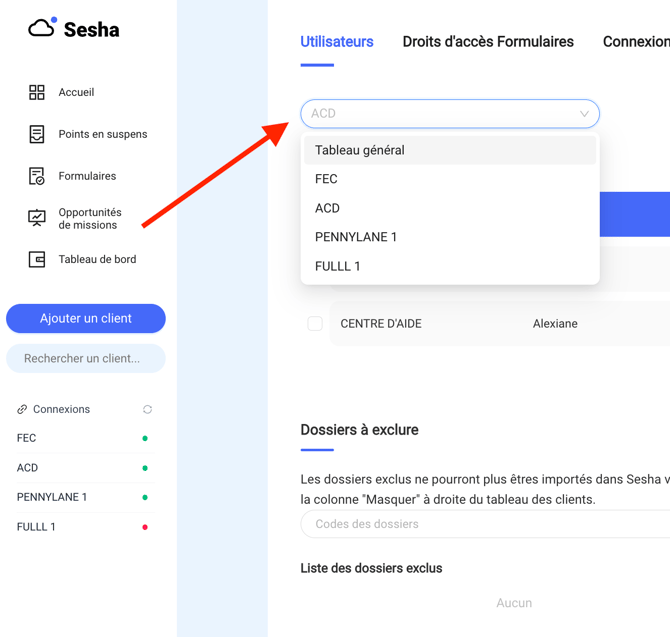
Task: Focus the Rechercher un client search field
Action: coord(86,358)
